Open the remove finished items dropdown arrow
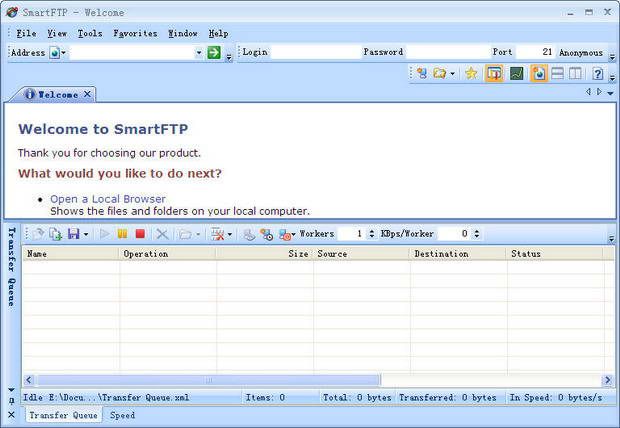The image size is (620, 428). (x=229, y=234)
